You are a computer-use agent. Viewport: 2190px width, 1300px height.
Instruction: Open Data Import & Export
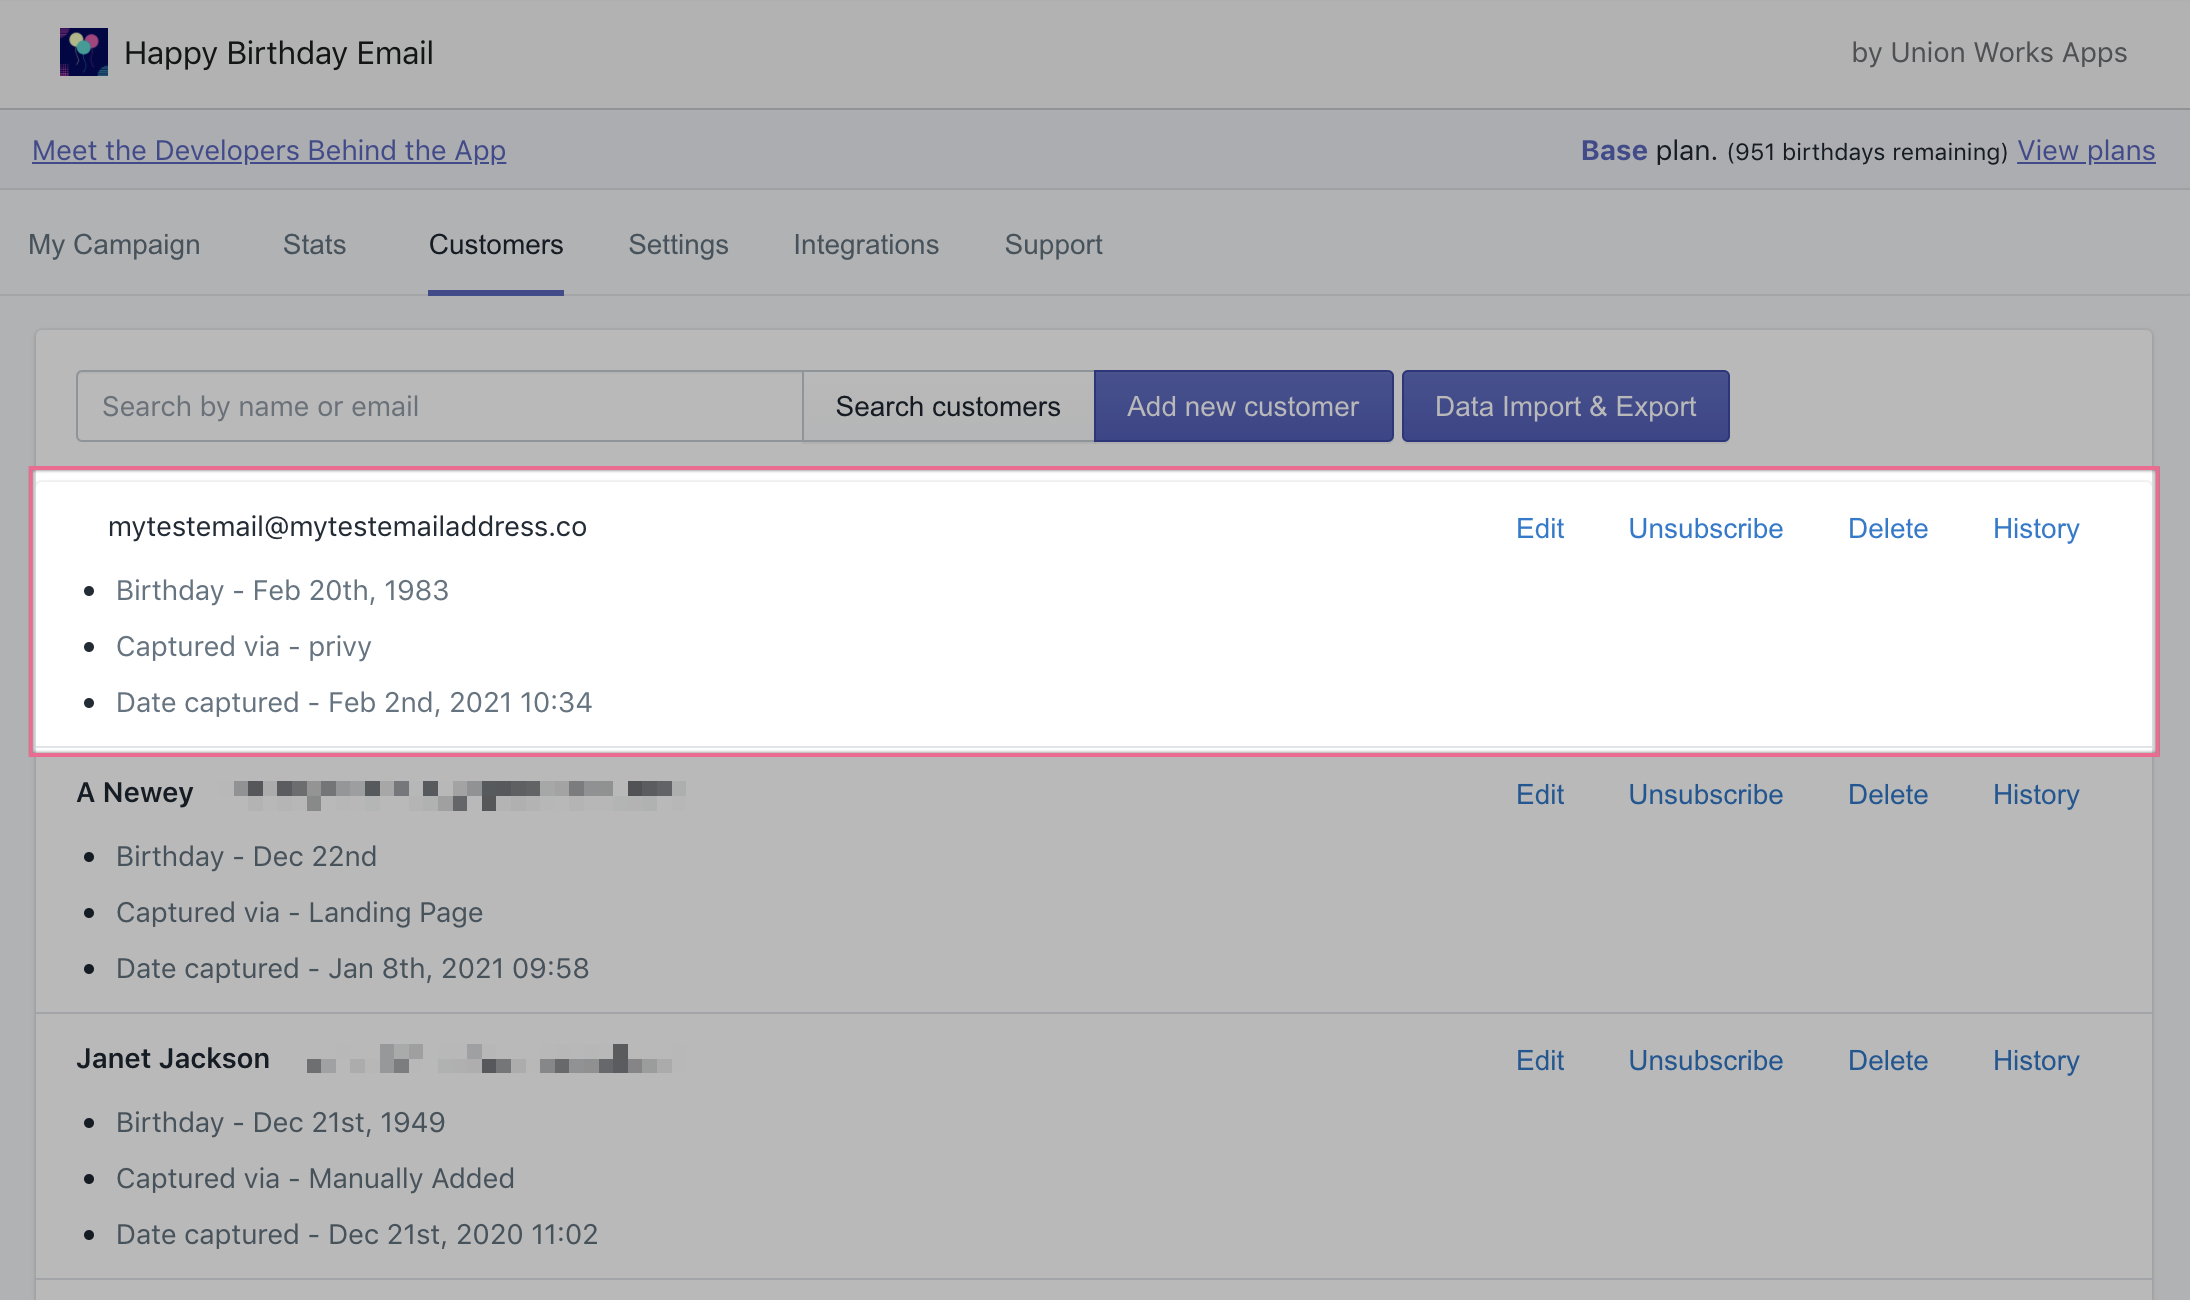coord(1565,406)
